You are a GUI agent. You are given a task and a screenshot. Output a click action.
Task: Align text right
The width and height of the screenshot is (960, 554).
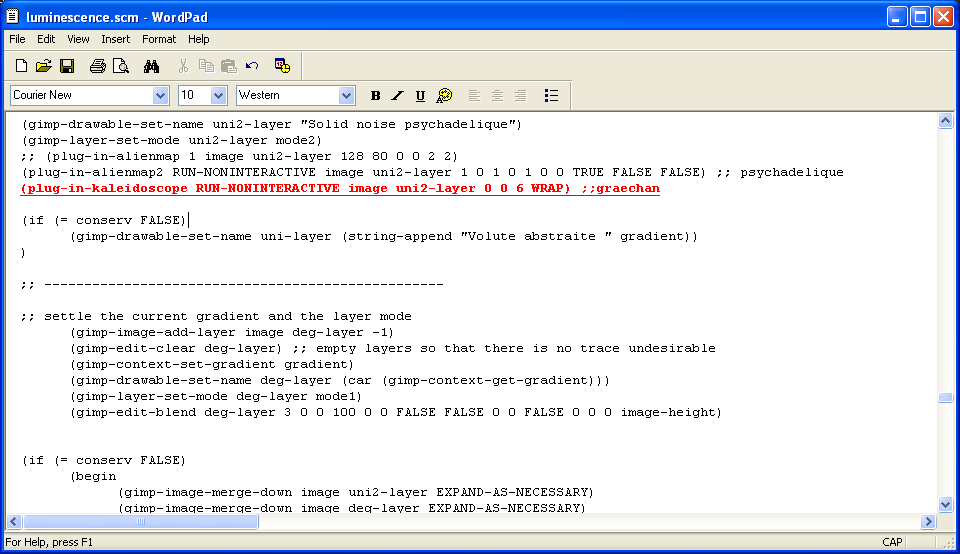[x=520, y=95]
